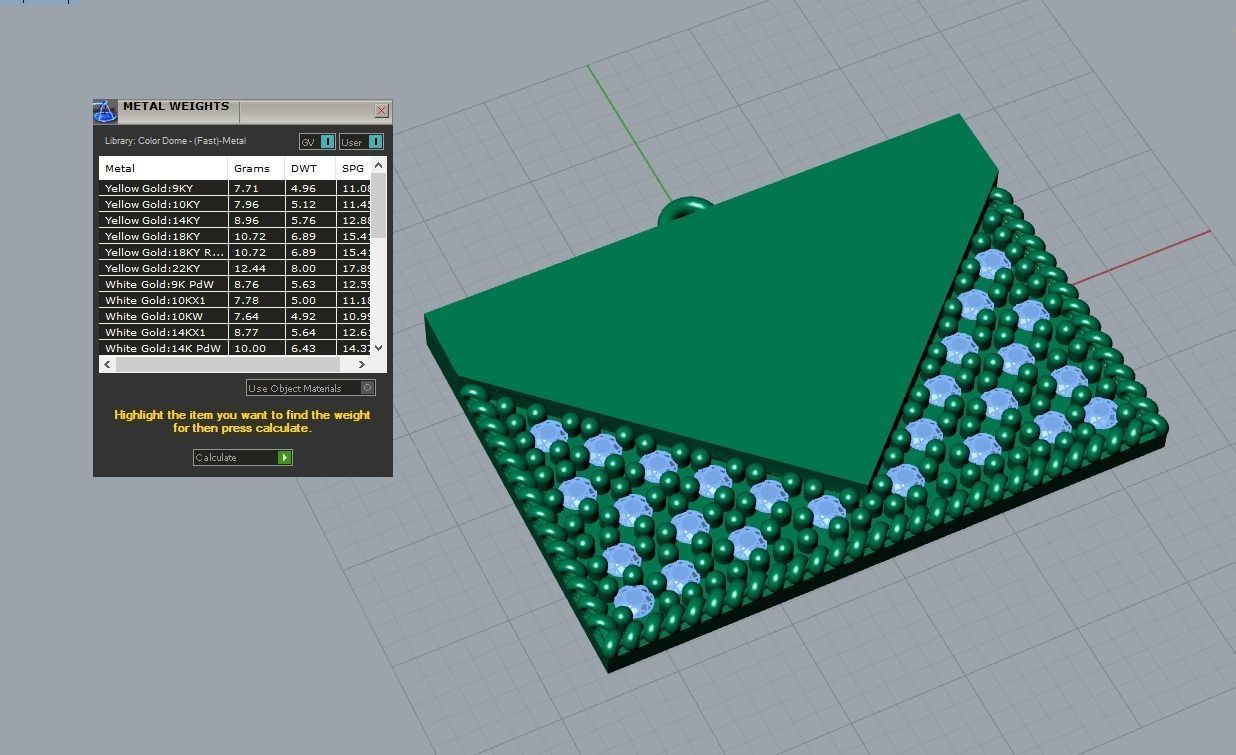Click the 8.00 DWT value

(303, 268)
